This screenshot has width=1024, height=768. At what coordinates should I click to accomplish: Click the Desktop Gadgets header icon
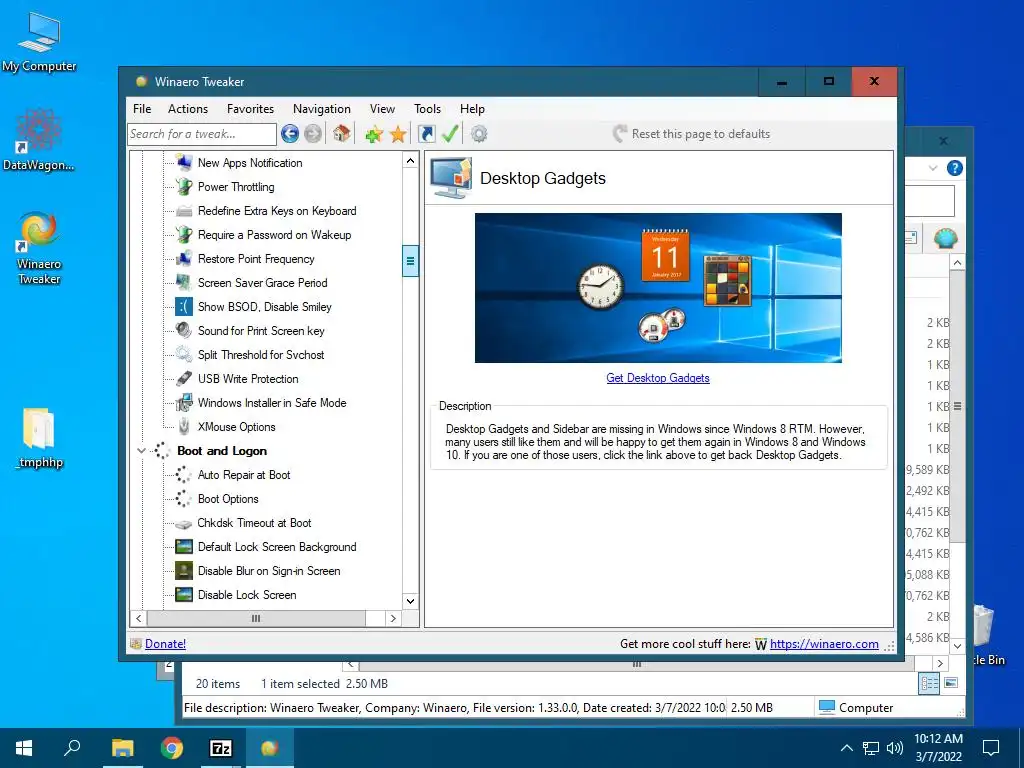(451, 178)
